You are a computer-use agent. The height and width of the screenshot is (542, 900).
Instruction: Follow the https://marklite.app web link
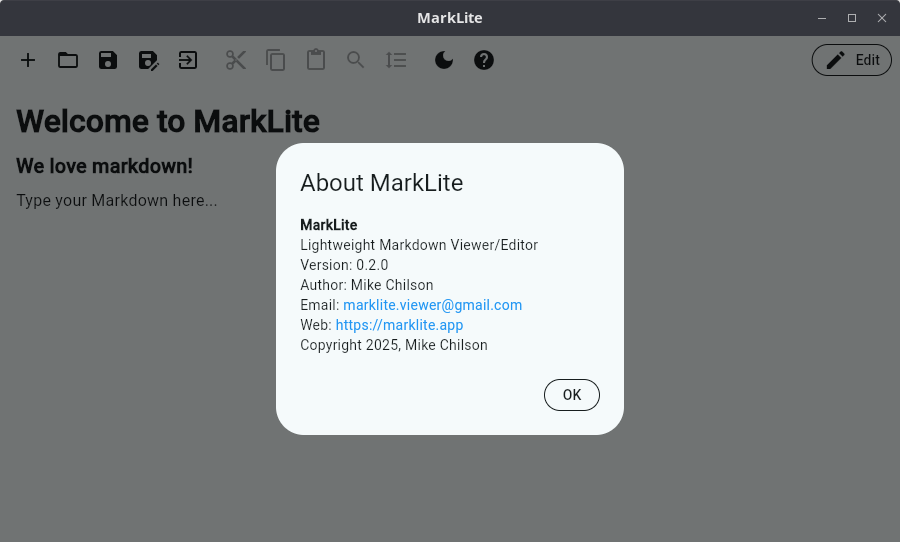coord(399,325)
